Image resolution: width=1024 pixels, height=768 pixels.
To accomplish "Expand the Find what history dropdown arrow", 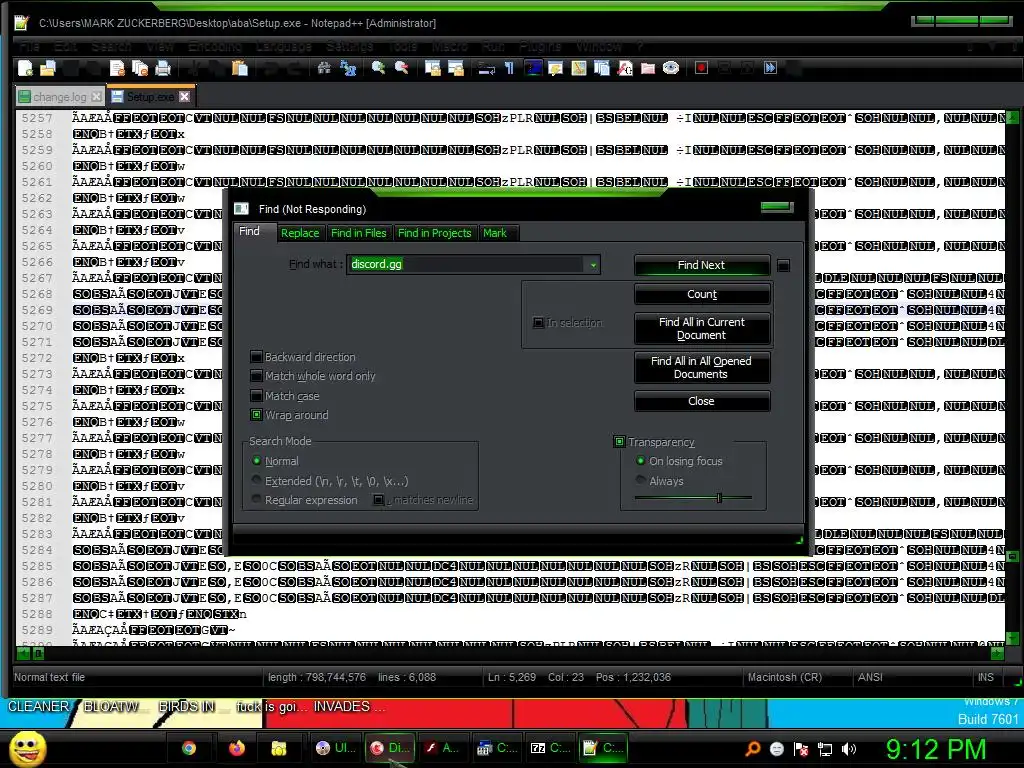I will (593, 264).
